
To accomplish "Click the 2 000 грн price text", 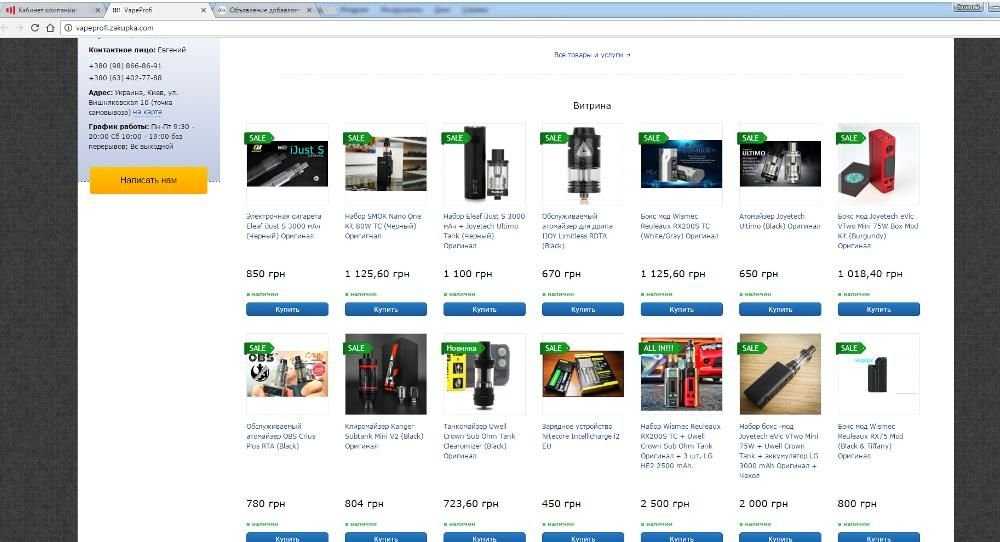I will tap(763, 504).
